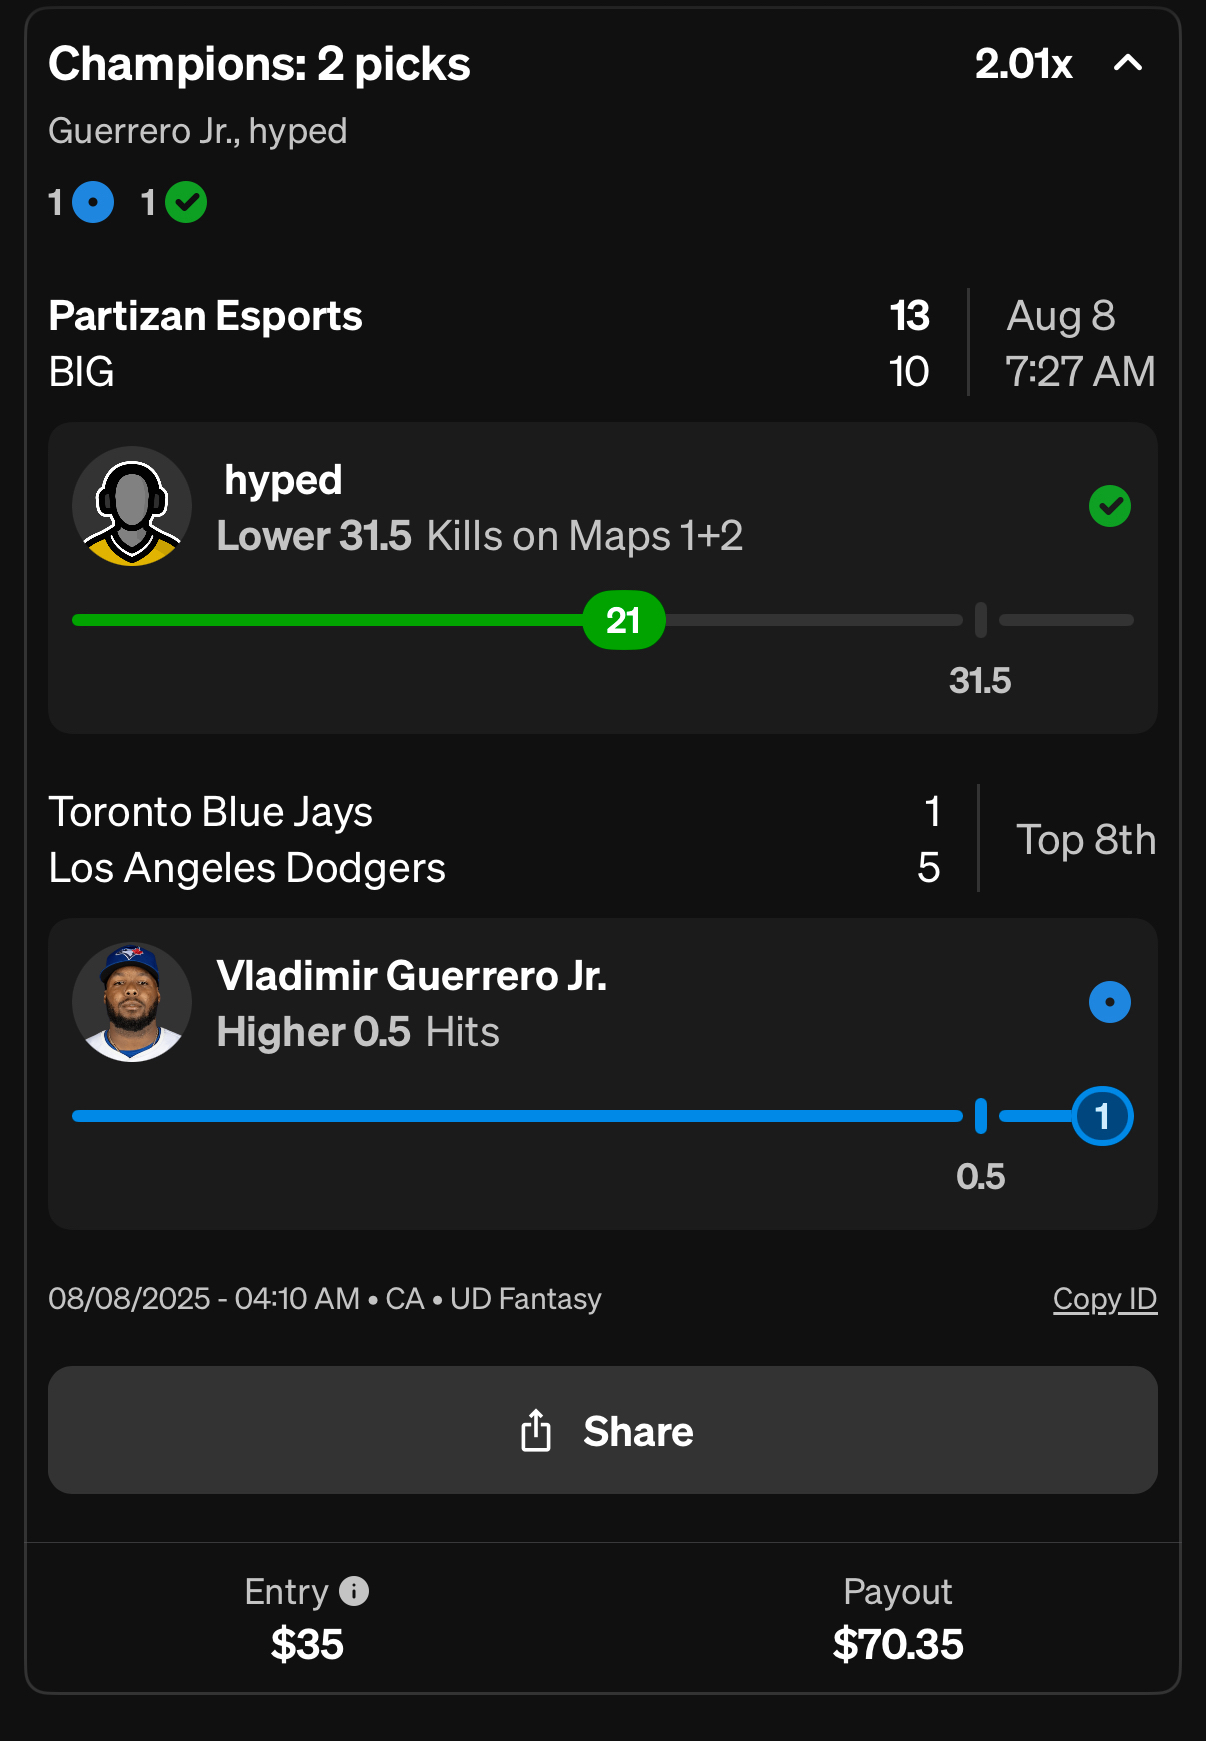This screenshot has width=1206, height=1741.
Task: Click the Entry info icon
Action: click(354, 1591)
